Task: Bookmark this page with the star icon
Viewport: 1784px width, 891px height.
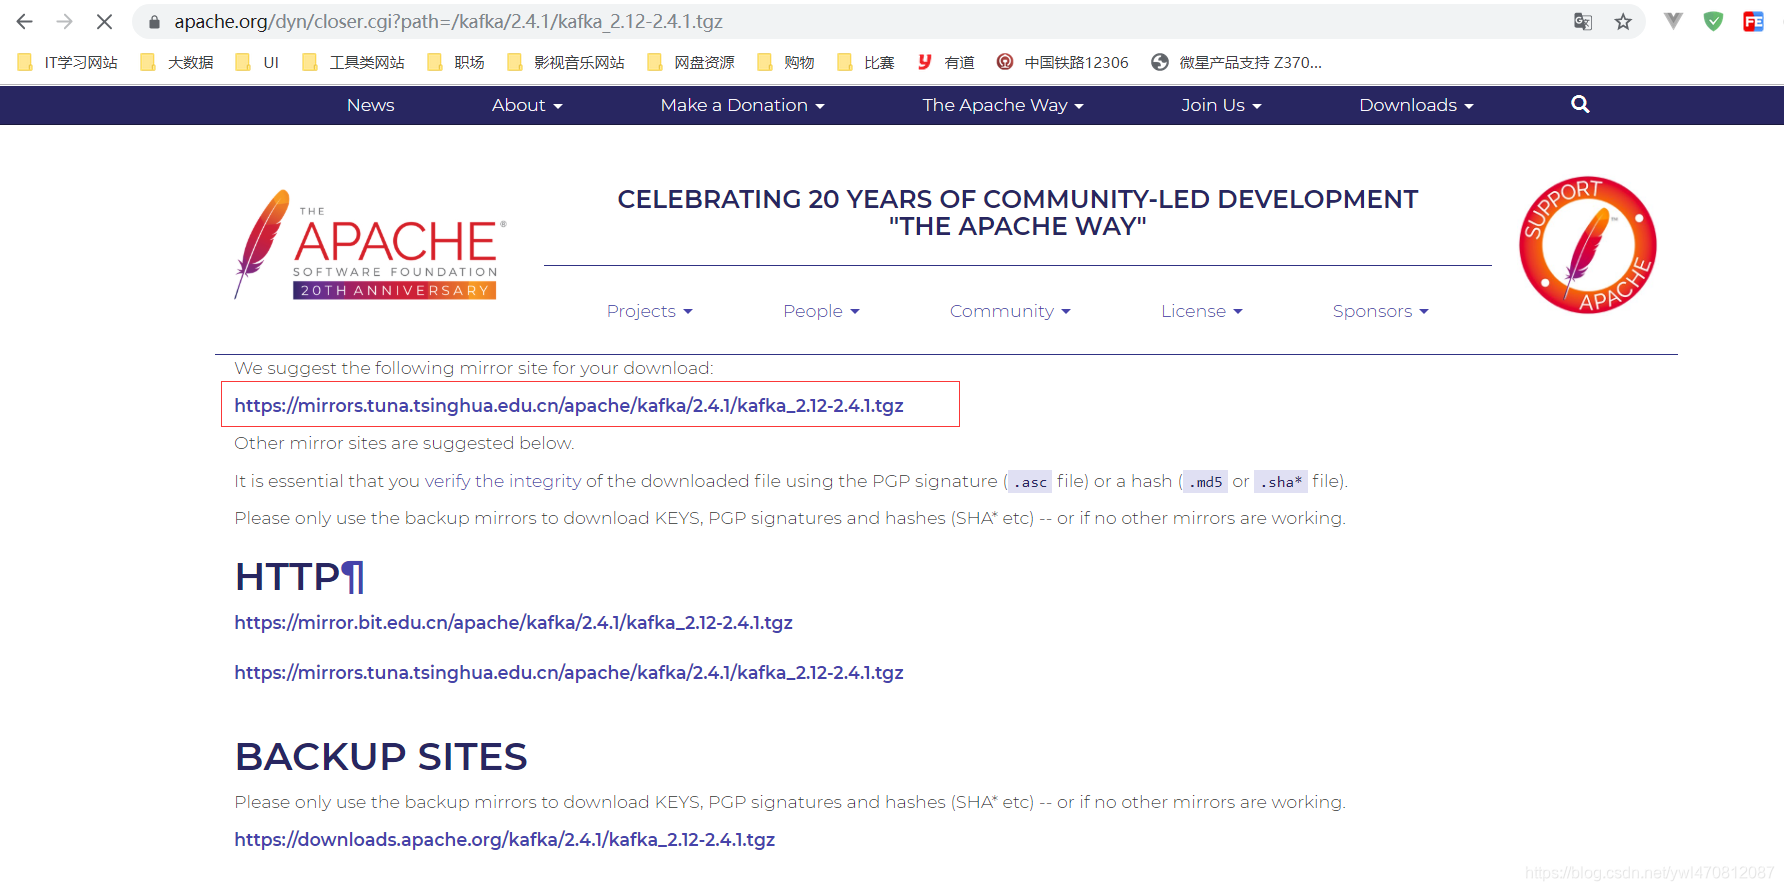Action: pos(1623,21)
